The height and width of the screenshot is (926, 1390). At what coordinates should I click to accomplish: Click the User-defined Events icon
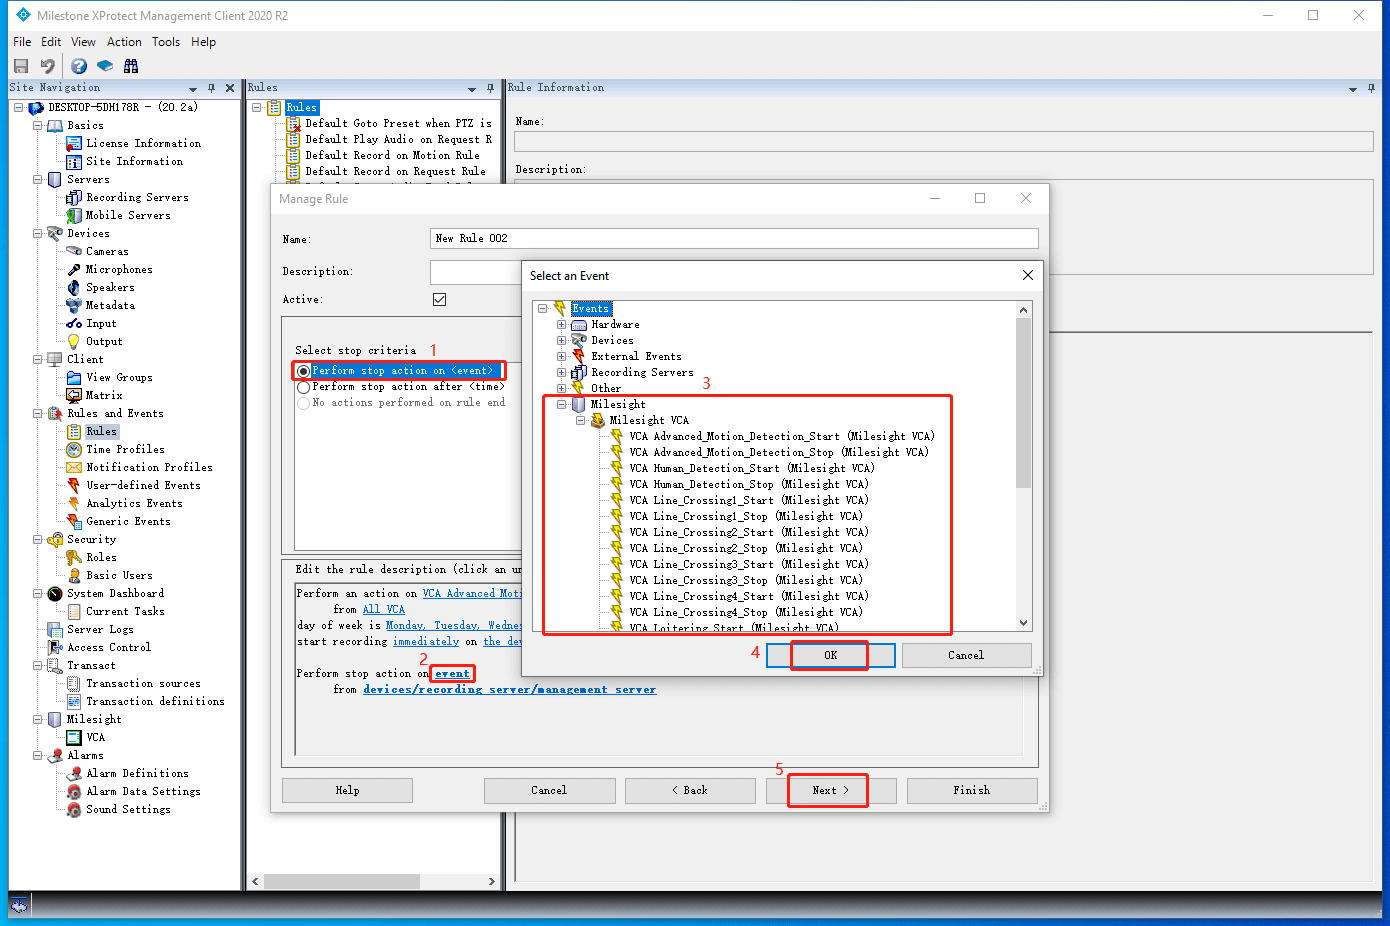point(74,485)
